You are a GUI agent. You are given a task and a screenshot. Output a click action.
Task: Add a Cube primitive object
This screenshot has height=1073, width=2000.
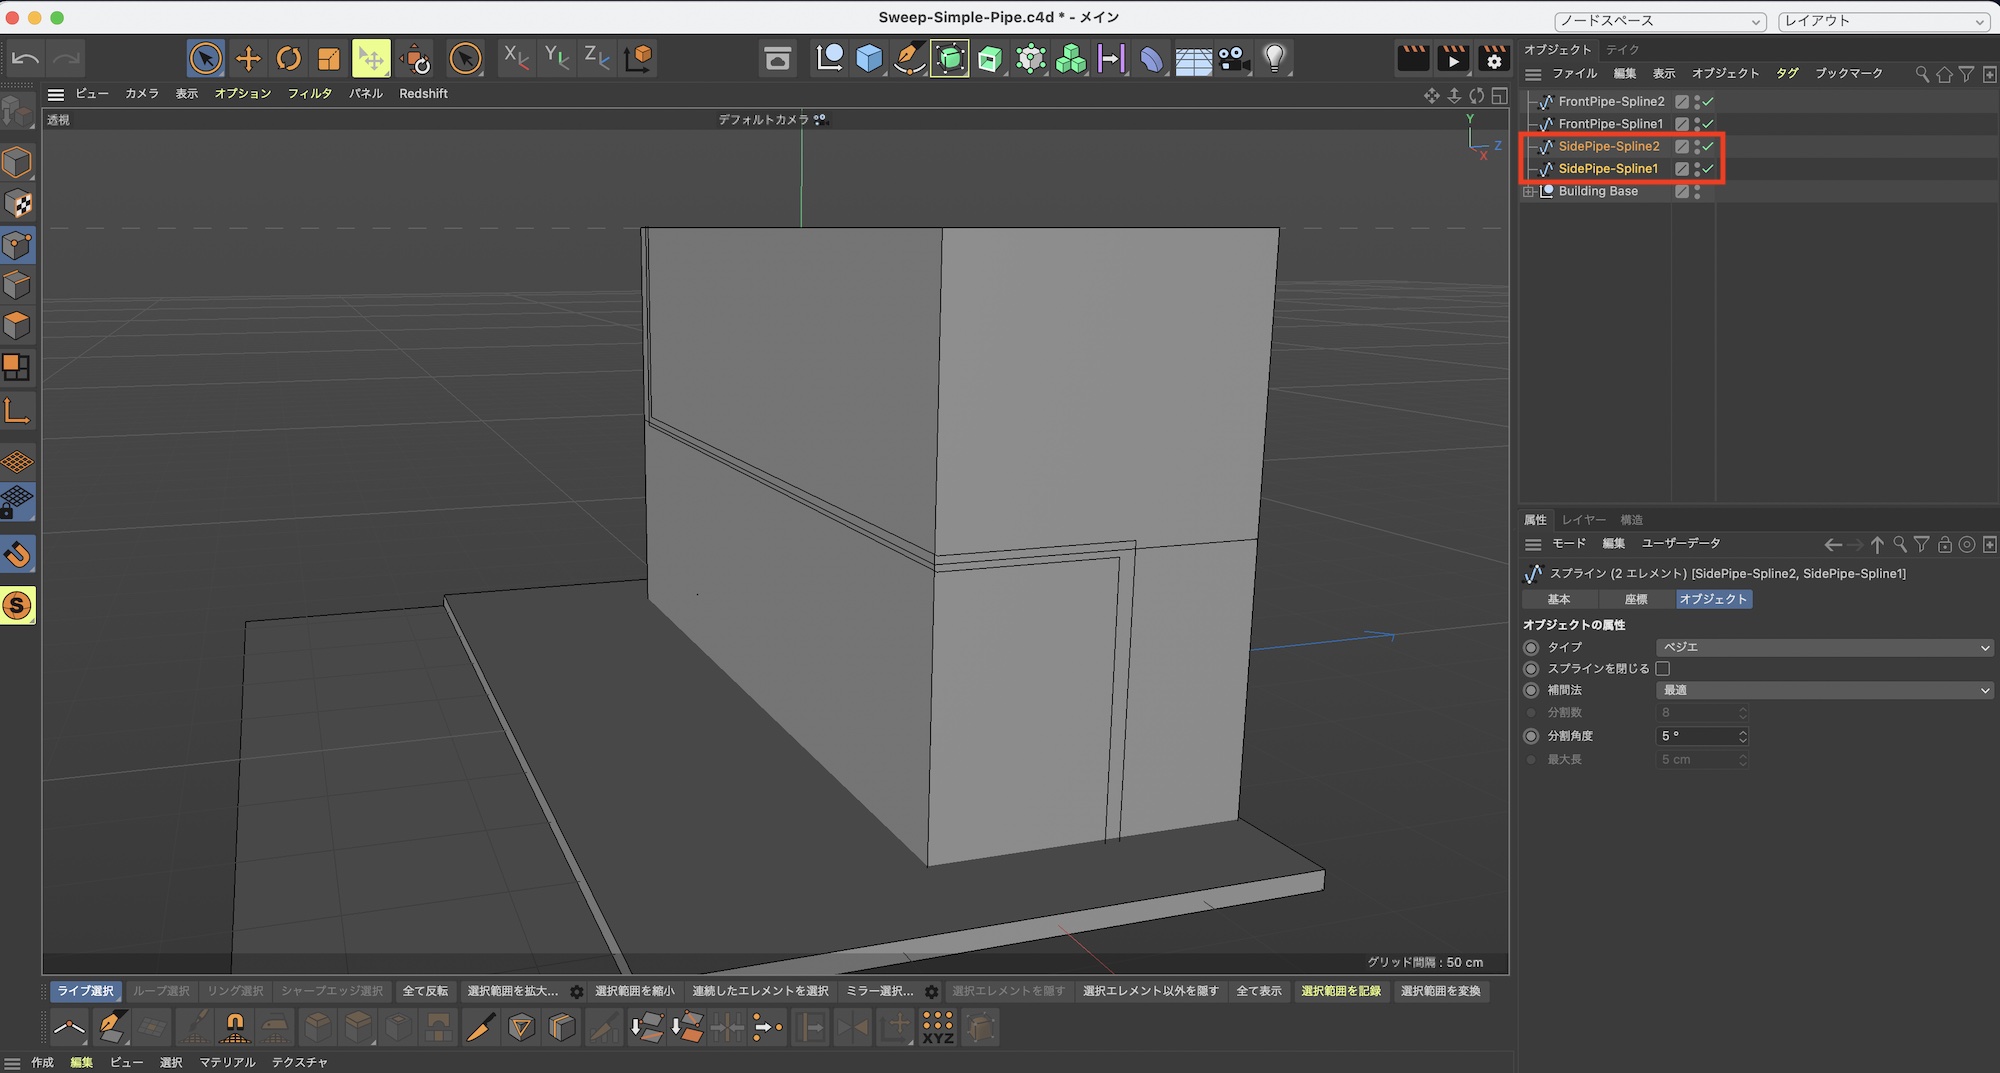click(869, 59)
